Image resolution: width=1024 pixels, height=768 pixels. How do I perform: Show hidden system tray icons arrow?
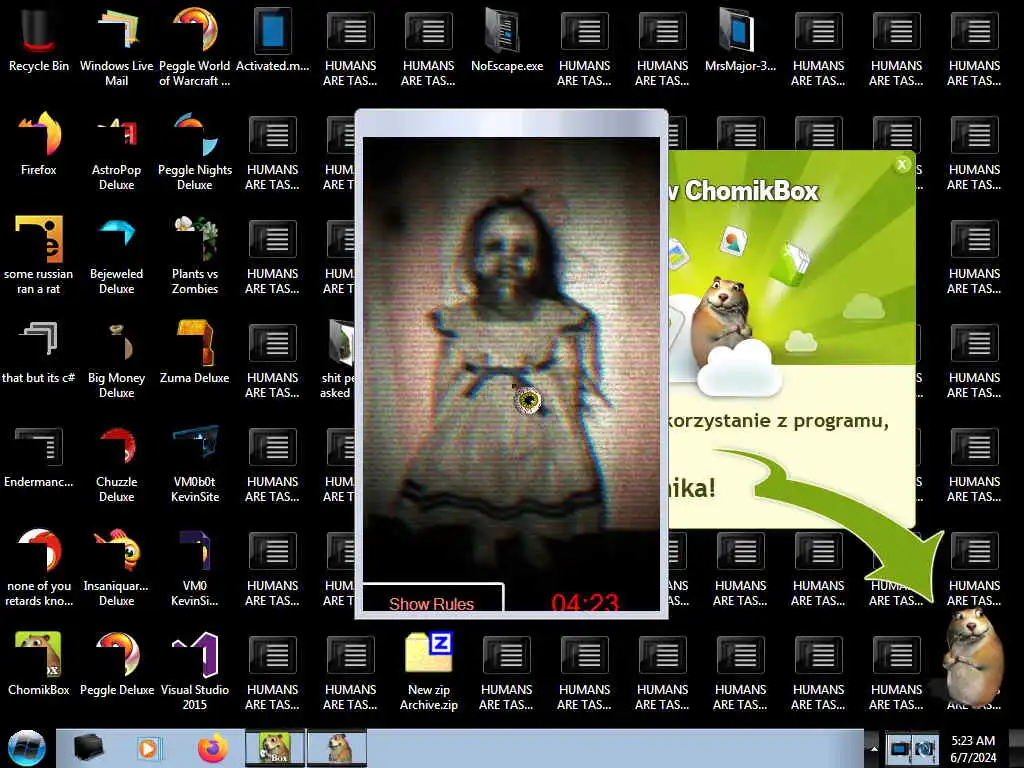click(874, 748)
